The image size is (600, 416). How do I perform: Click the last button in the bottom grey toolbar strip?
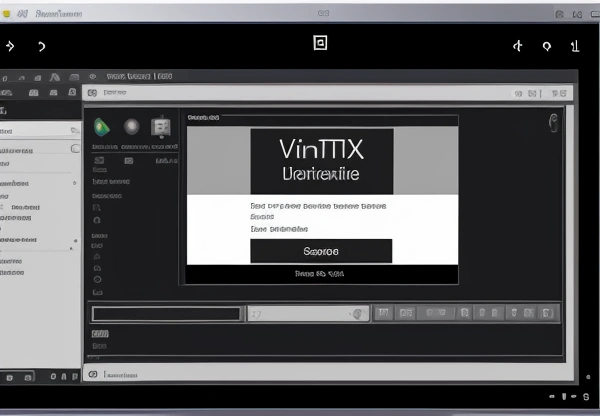[x=547, y=313]
